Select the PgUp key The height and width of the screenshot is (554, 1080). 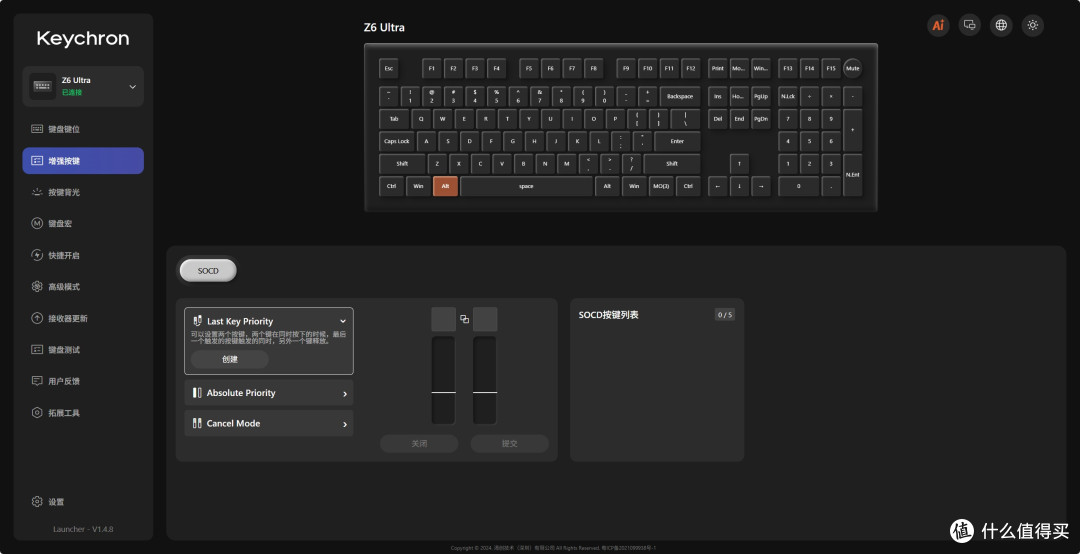pos(760,96)
